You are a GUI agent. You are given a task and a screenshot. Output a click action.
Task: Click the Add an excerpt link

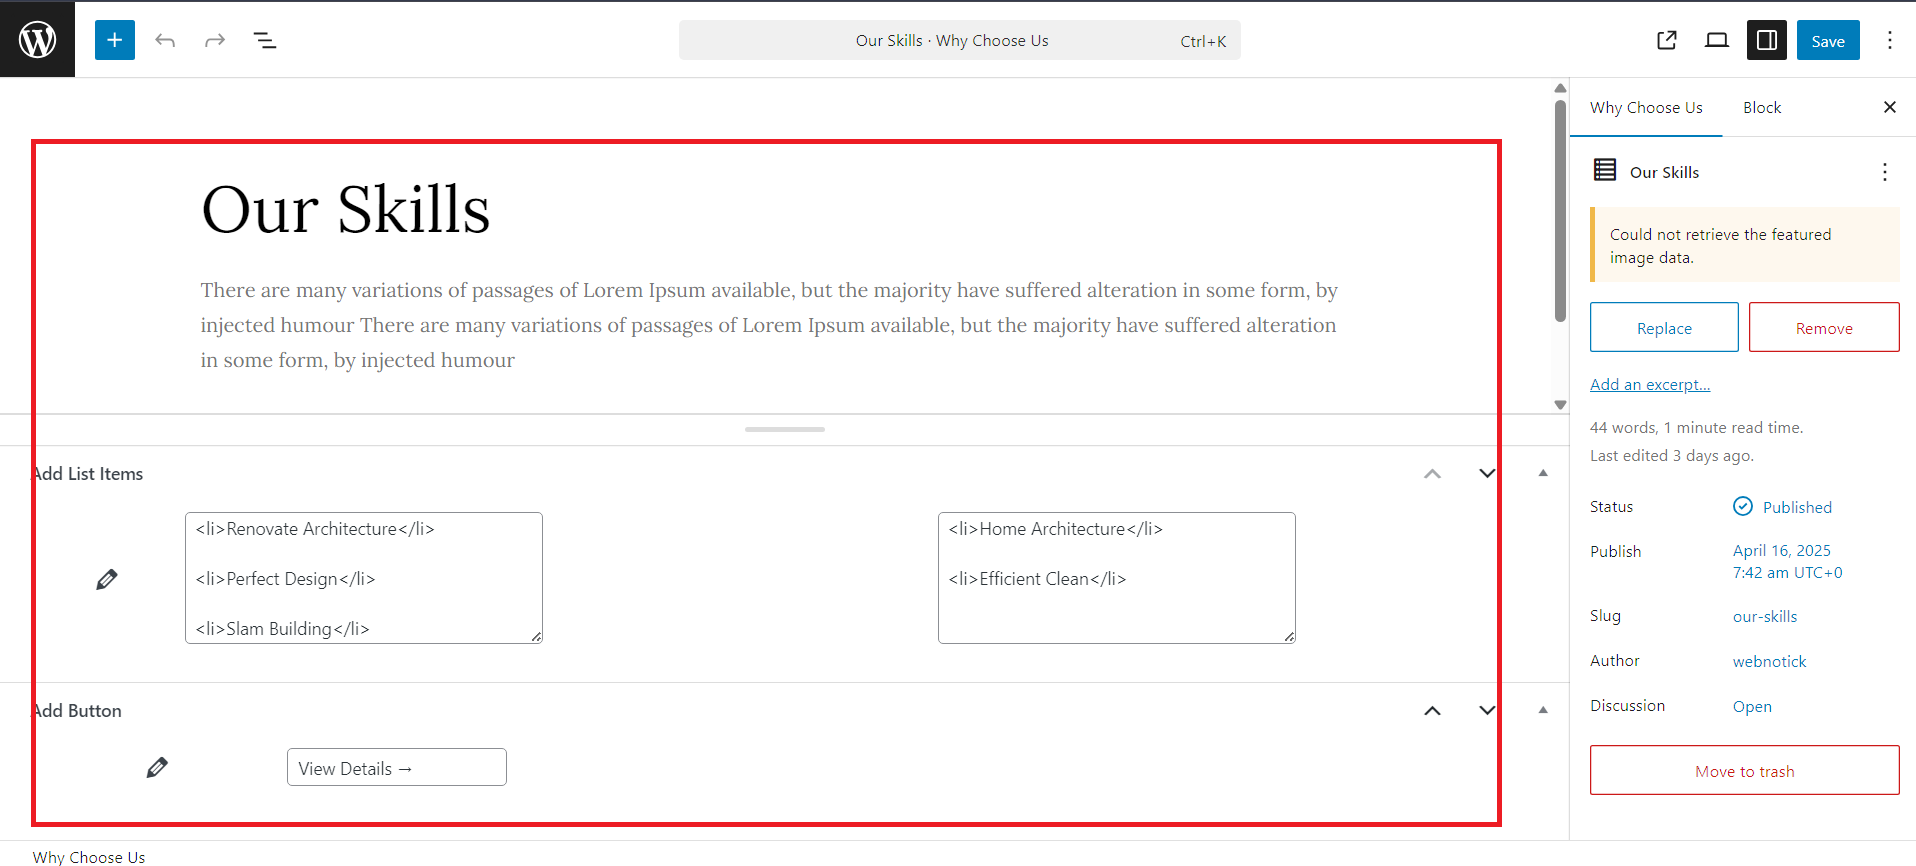pyautogui.click(x=1650, y=385)
